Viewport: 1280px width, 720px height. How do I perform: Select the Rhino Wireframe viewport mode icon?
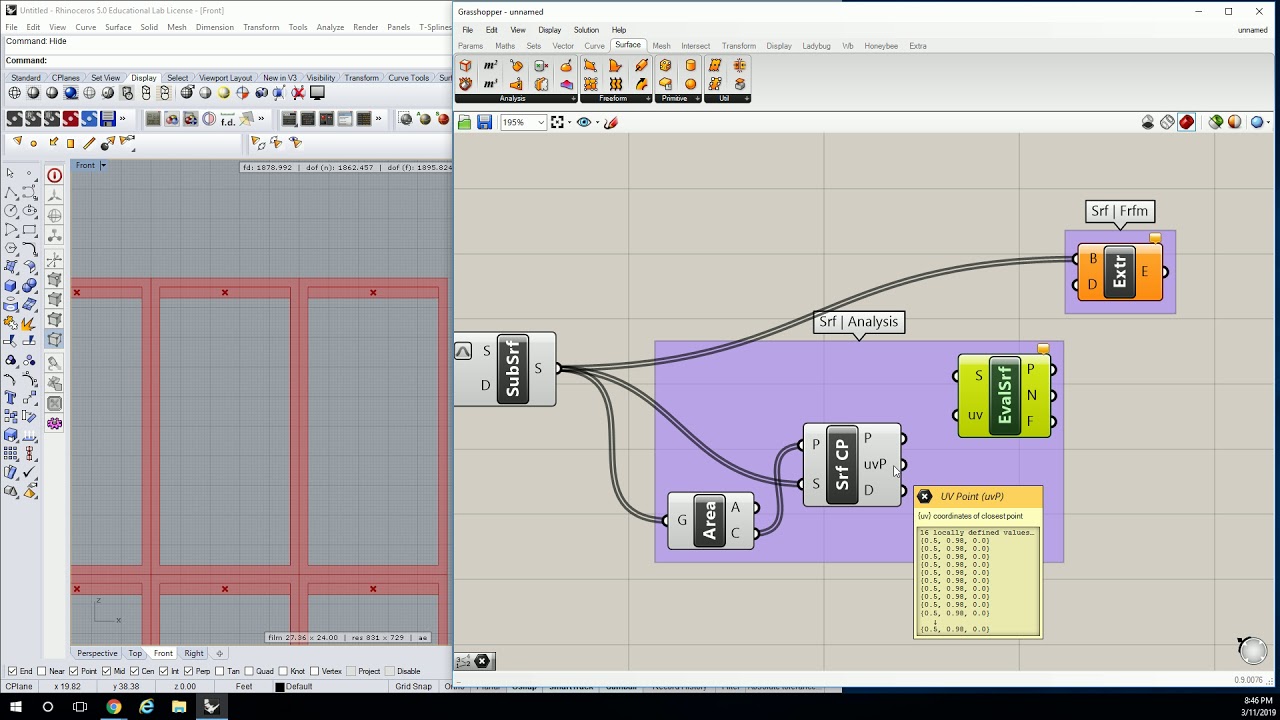14,93
